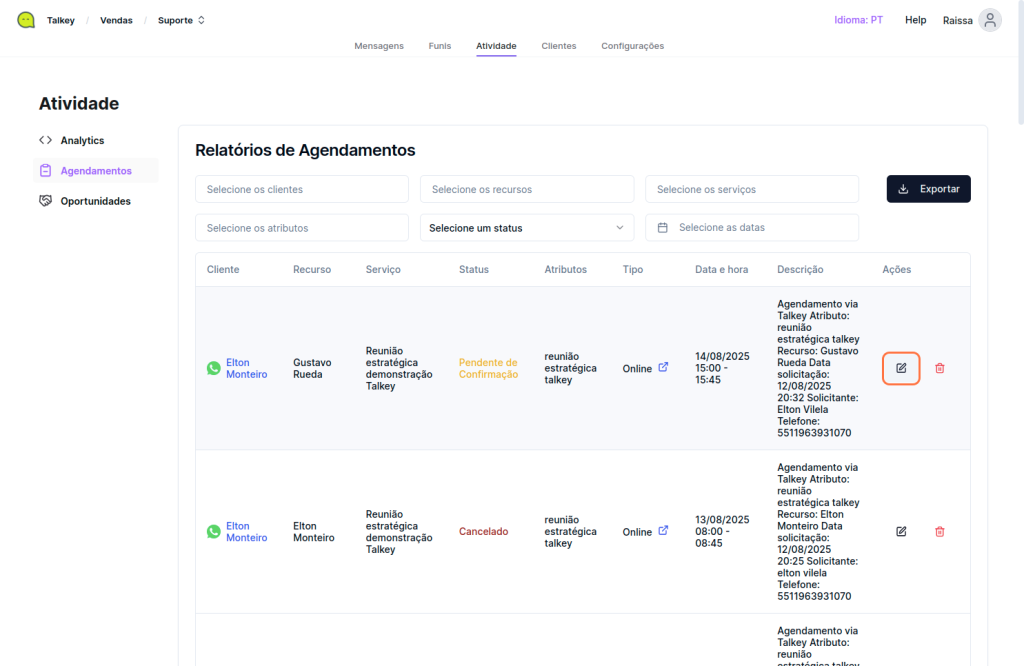This screenshot has height=666, width=1024.
Task: Delete the Gustavo Rueda appointment
Action: (x=939, y=368)
